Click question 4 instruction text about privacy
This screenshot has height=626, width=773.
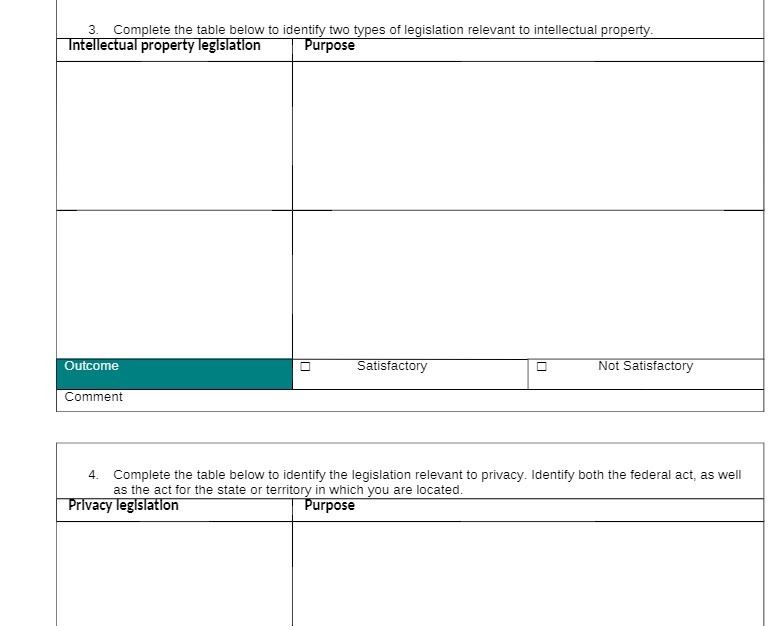click(x=427, y=482)
